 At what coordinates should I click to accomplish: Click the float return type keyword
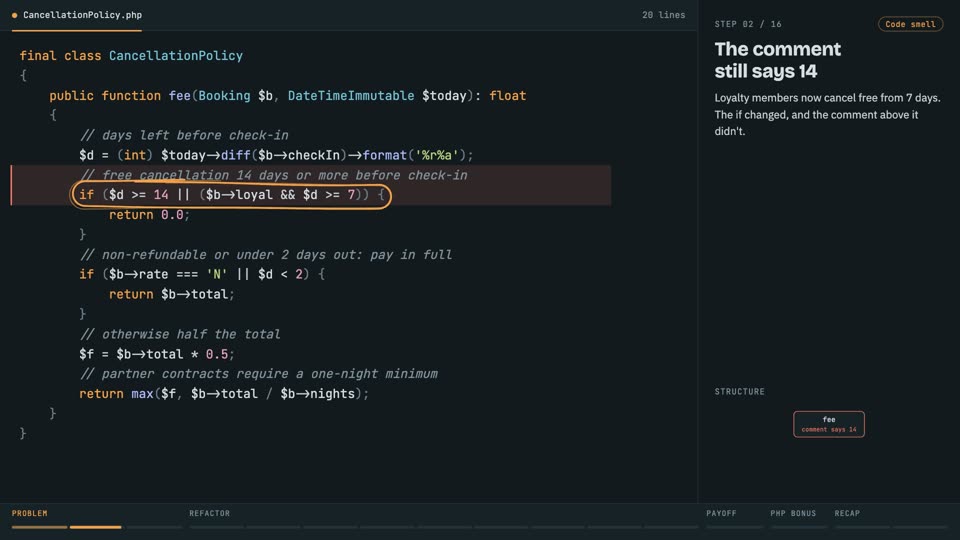508,96
